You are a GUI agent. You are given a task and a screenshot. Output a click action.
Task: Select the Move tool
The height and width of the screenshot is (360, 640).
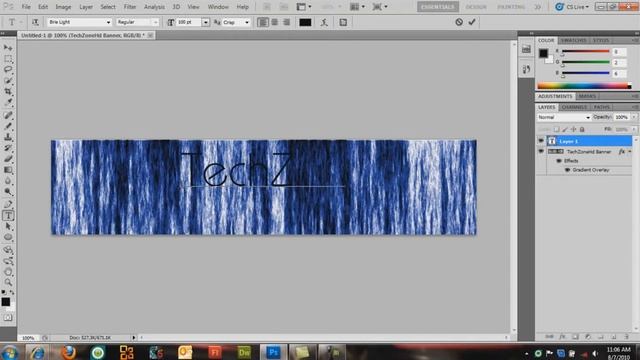pos(8,48)
